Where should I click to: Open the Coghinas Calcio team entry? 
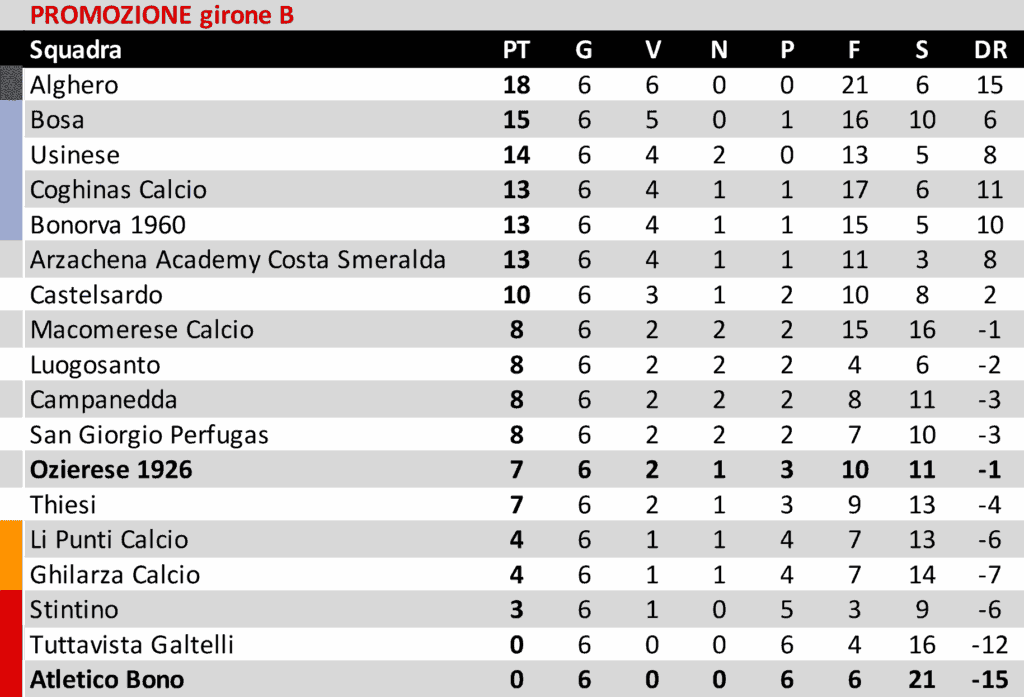click(x=118, y=190)
